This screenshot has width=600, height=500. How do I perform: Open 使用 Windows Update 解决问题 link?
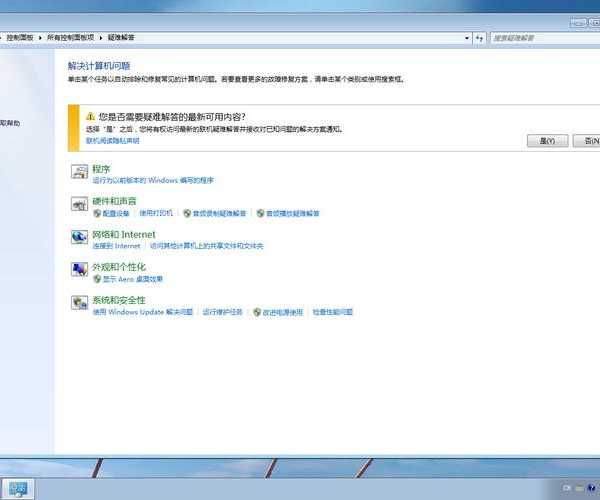[x=143, y=312]
